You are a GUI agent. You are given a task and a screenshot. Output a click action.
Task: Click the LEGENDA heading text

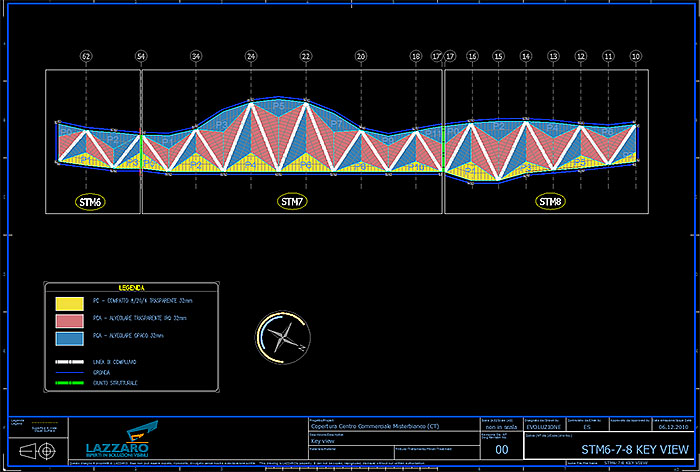point(132,287)
